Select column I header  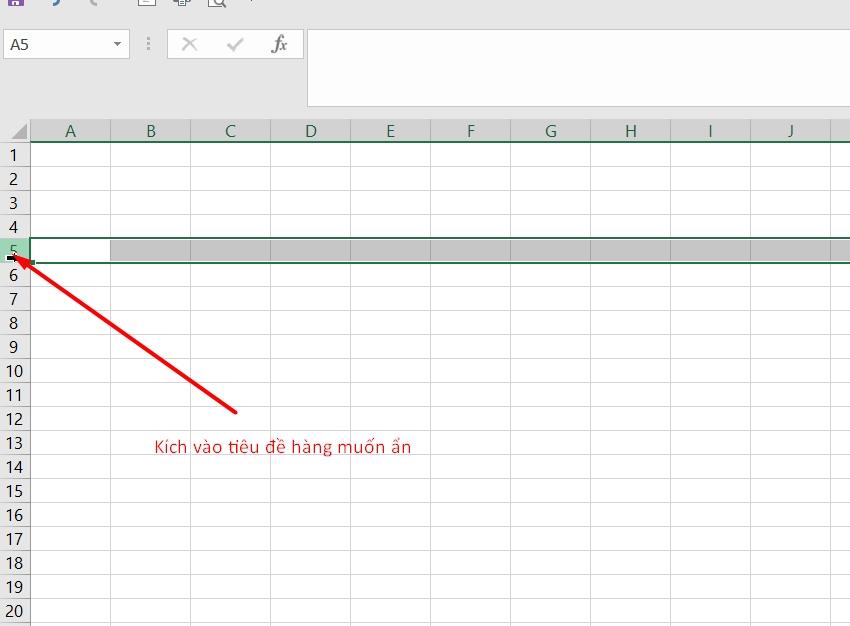tap(710, 131)
